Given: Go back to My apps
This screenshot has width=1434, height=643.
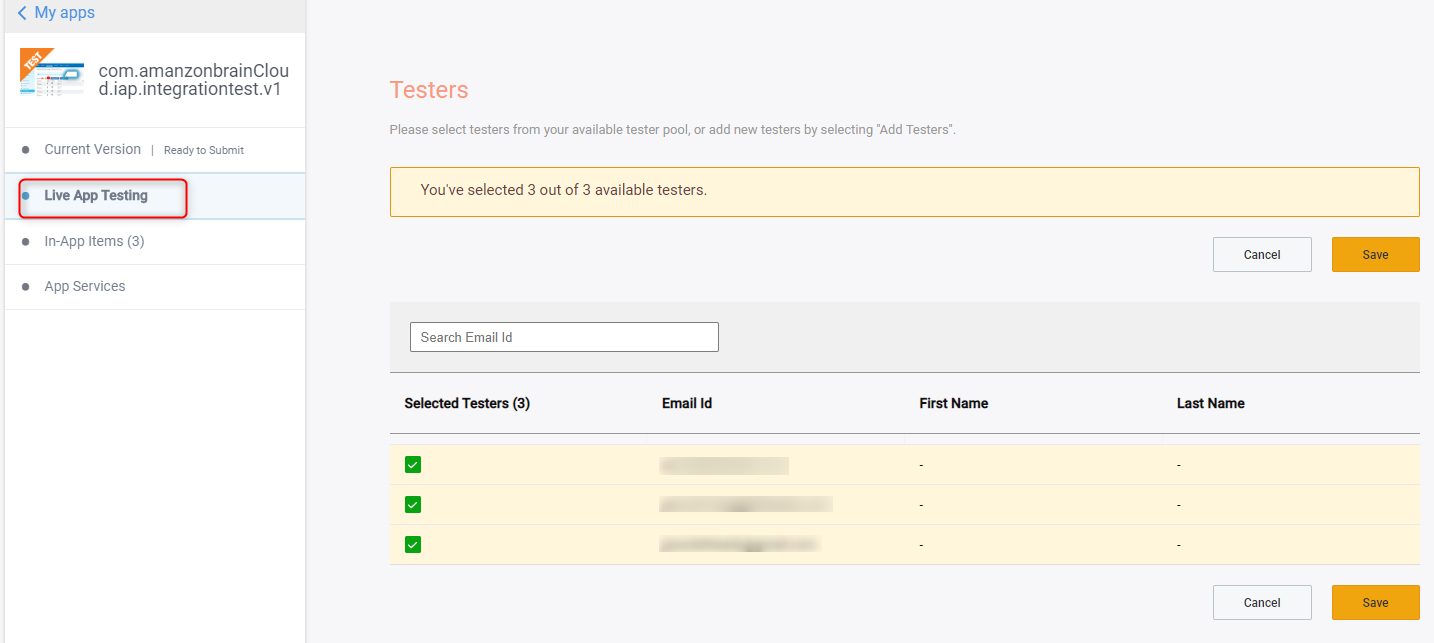Looking at the screenshot, I should 65,13.
